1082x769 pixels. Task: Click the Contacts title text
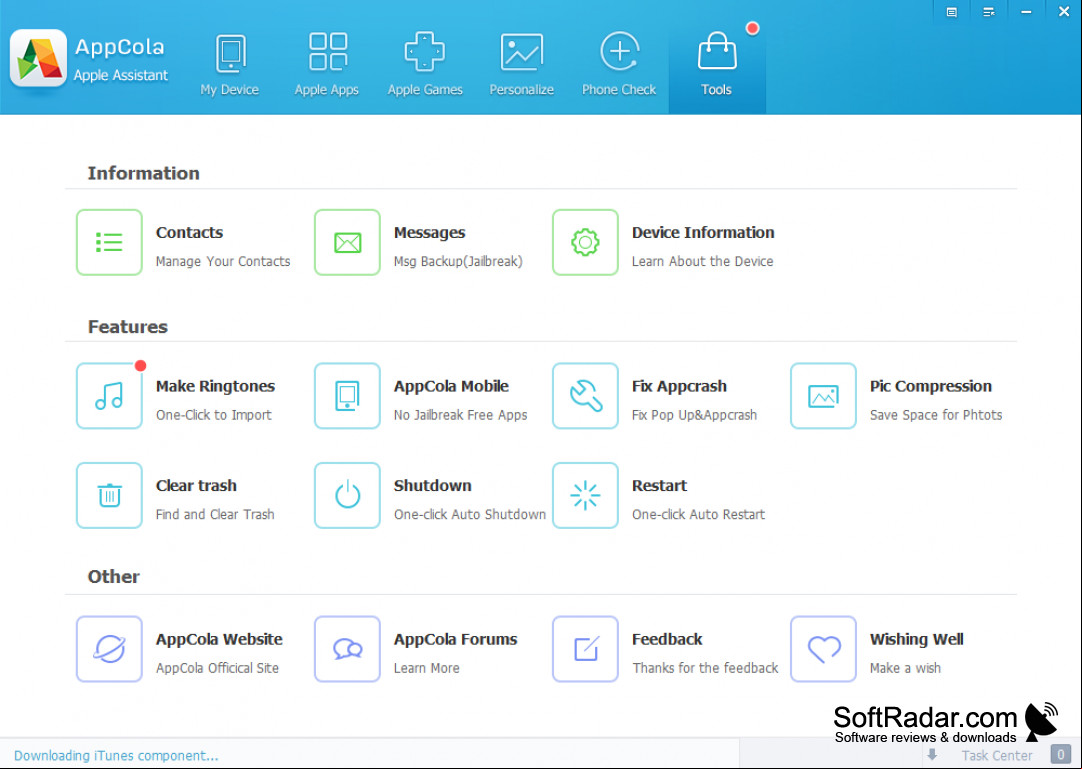[x=189, y=233]
